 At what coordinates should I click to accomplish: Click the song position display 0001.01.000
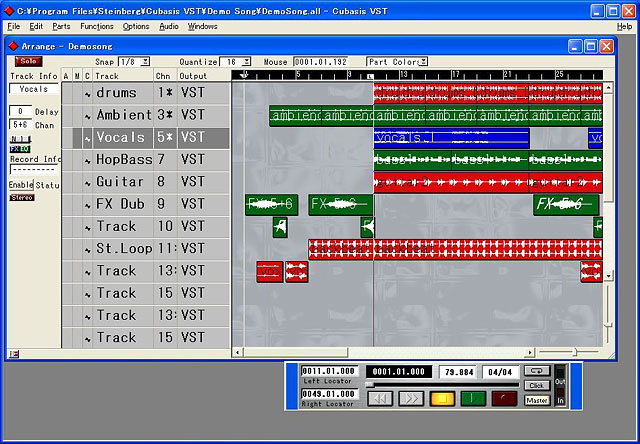point(399,371)
